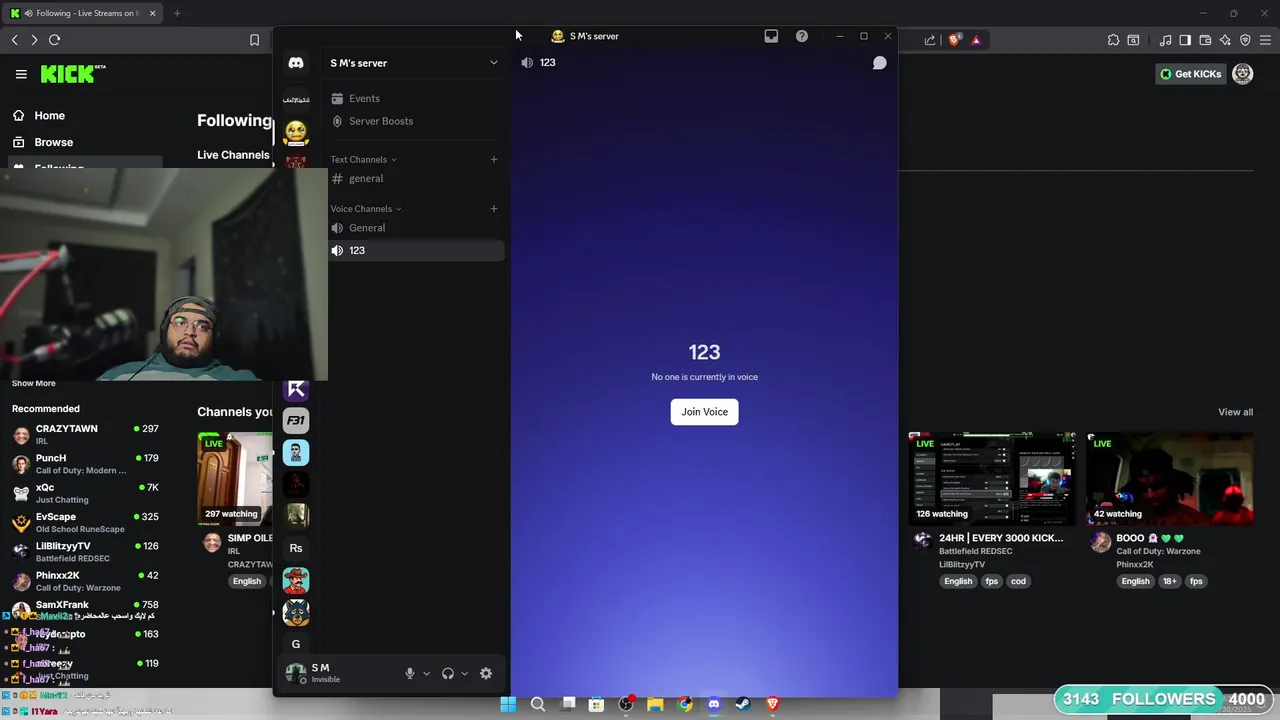Open xQc recommended channel
This screenshot has height=720, width=1280.
85,493
